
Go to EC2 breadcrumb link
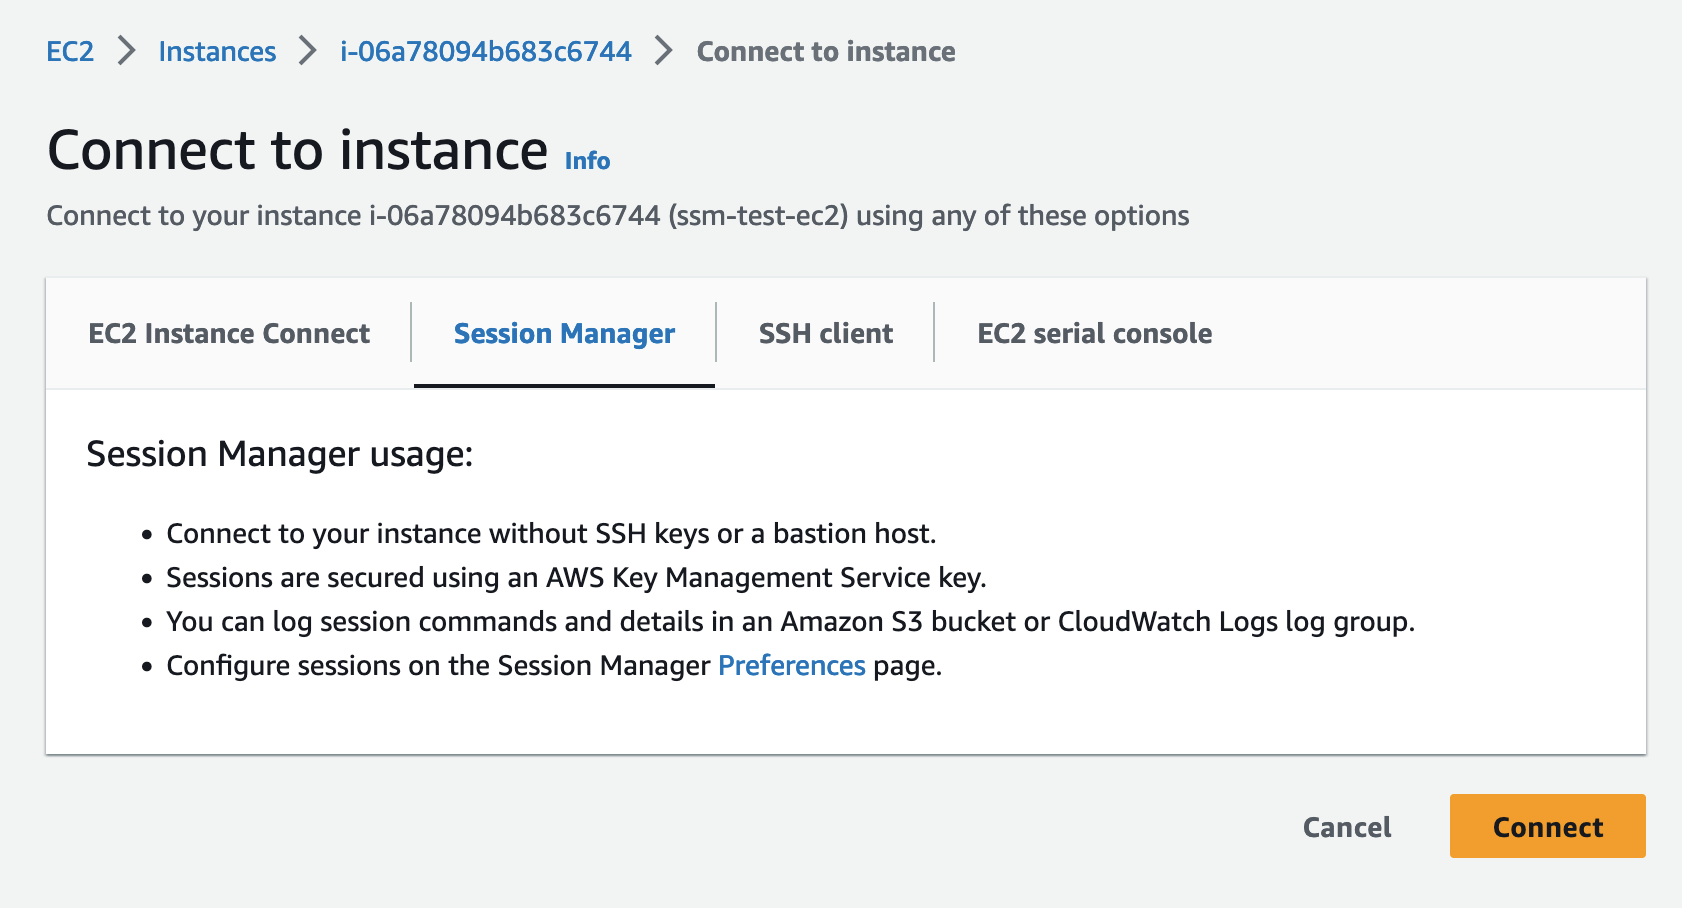pos(70,51)
